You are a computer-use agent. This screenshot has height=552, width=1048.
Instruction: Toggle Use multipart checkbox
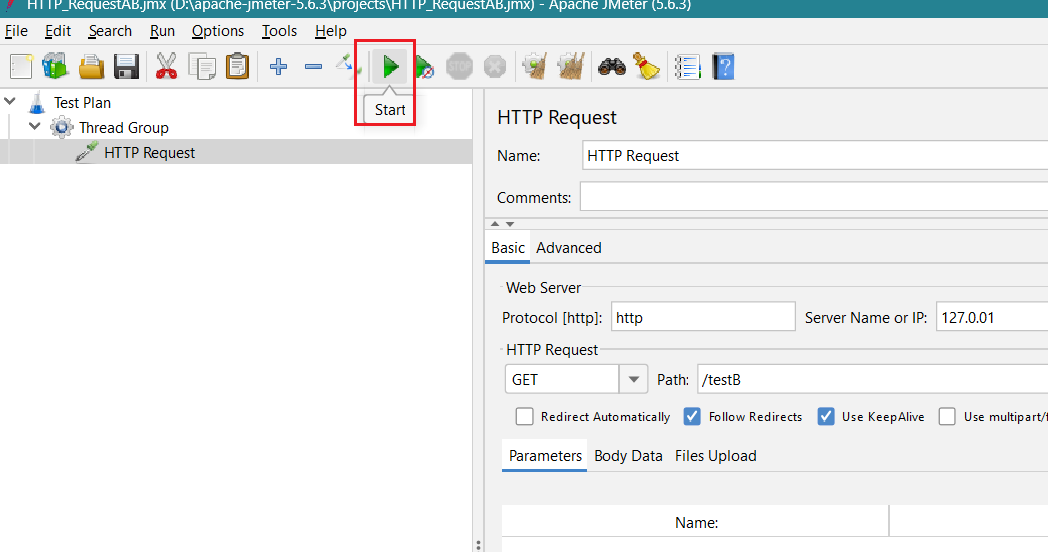coord(947,416)
